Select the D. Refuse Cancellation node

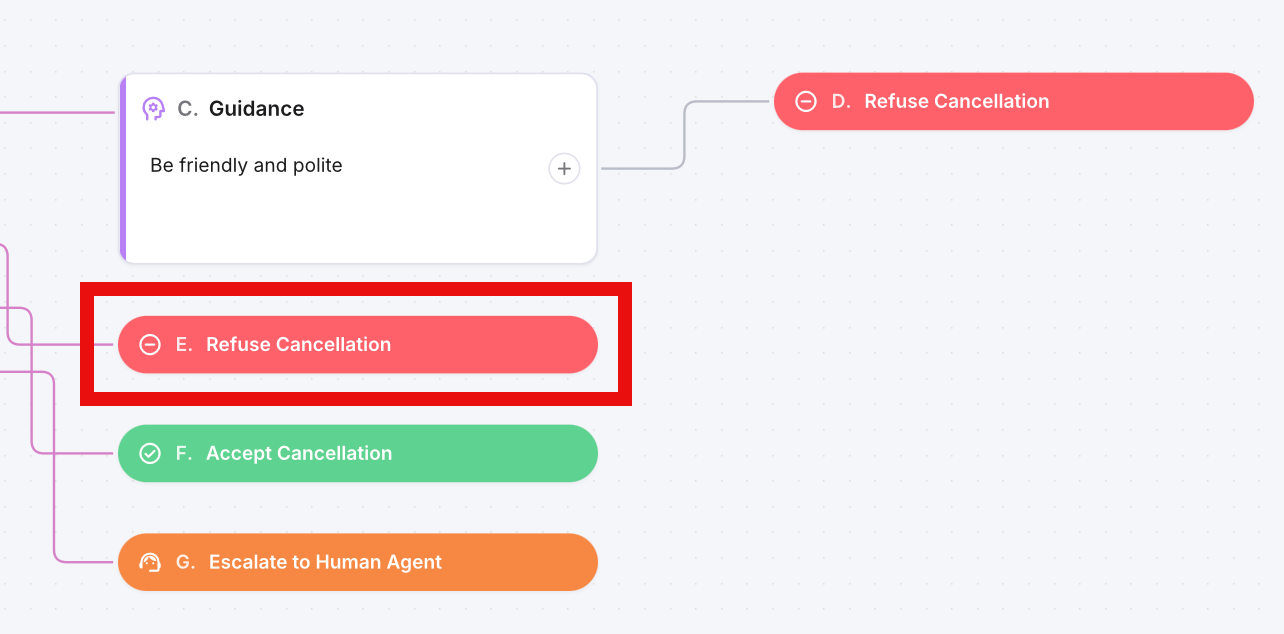pyautogui.click(x=1014, y=101)
